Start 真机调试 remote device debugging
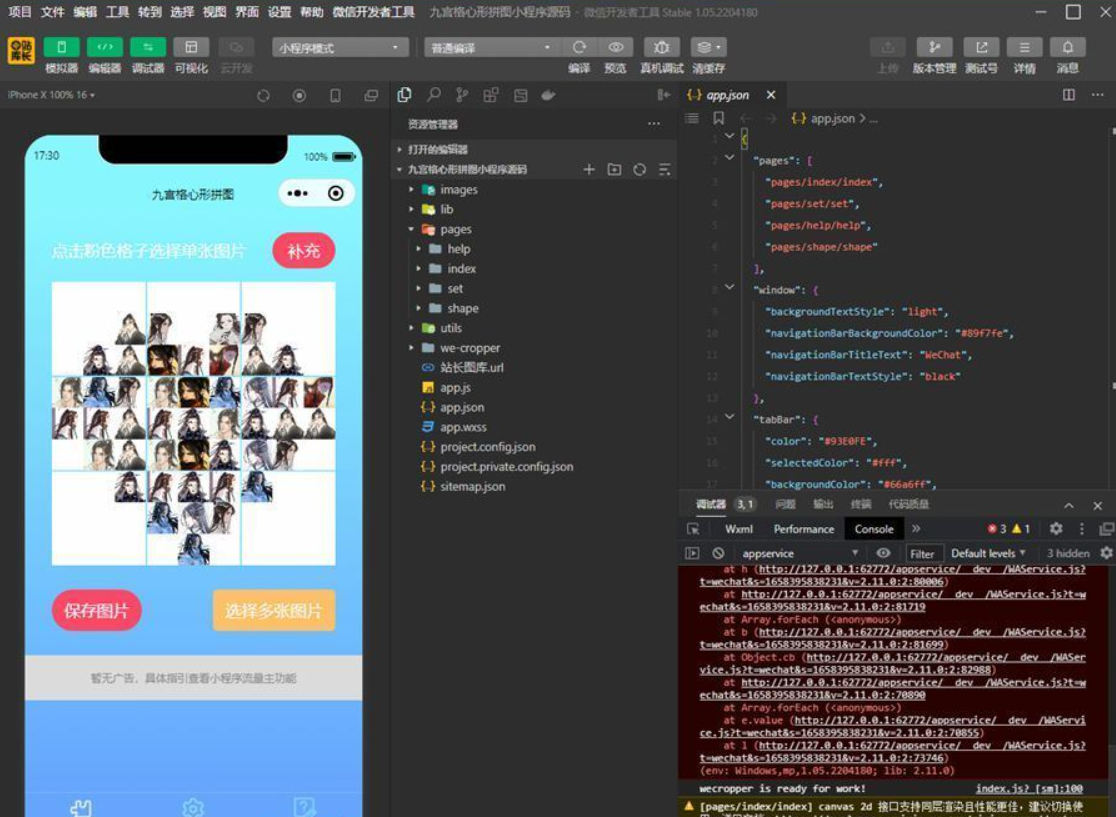The image size is (1116, 817). tap(661, 47)
